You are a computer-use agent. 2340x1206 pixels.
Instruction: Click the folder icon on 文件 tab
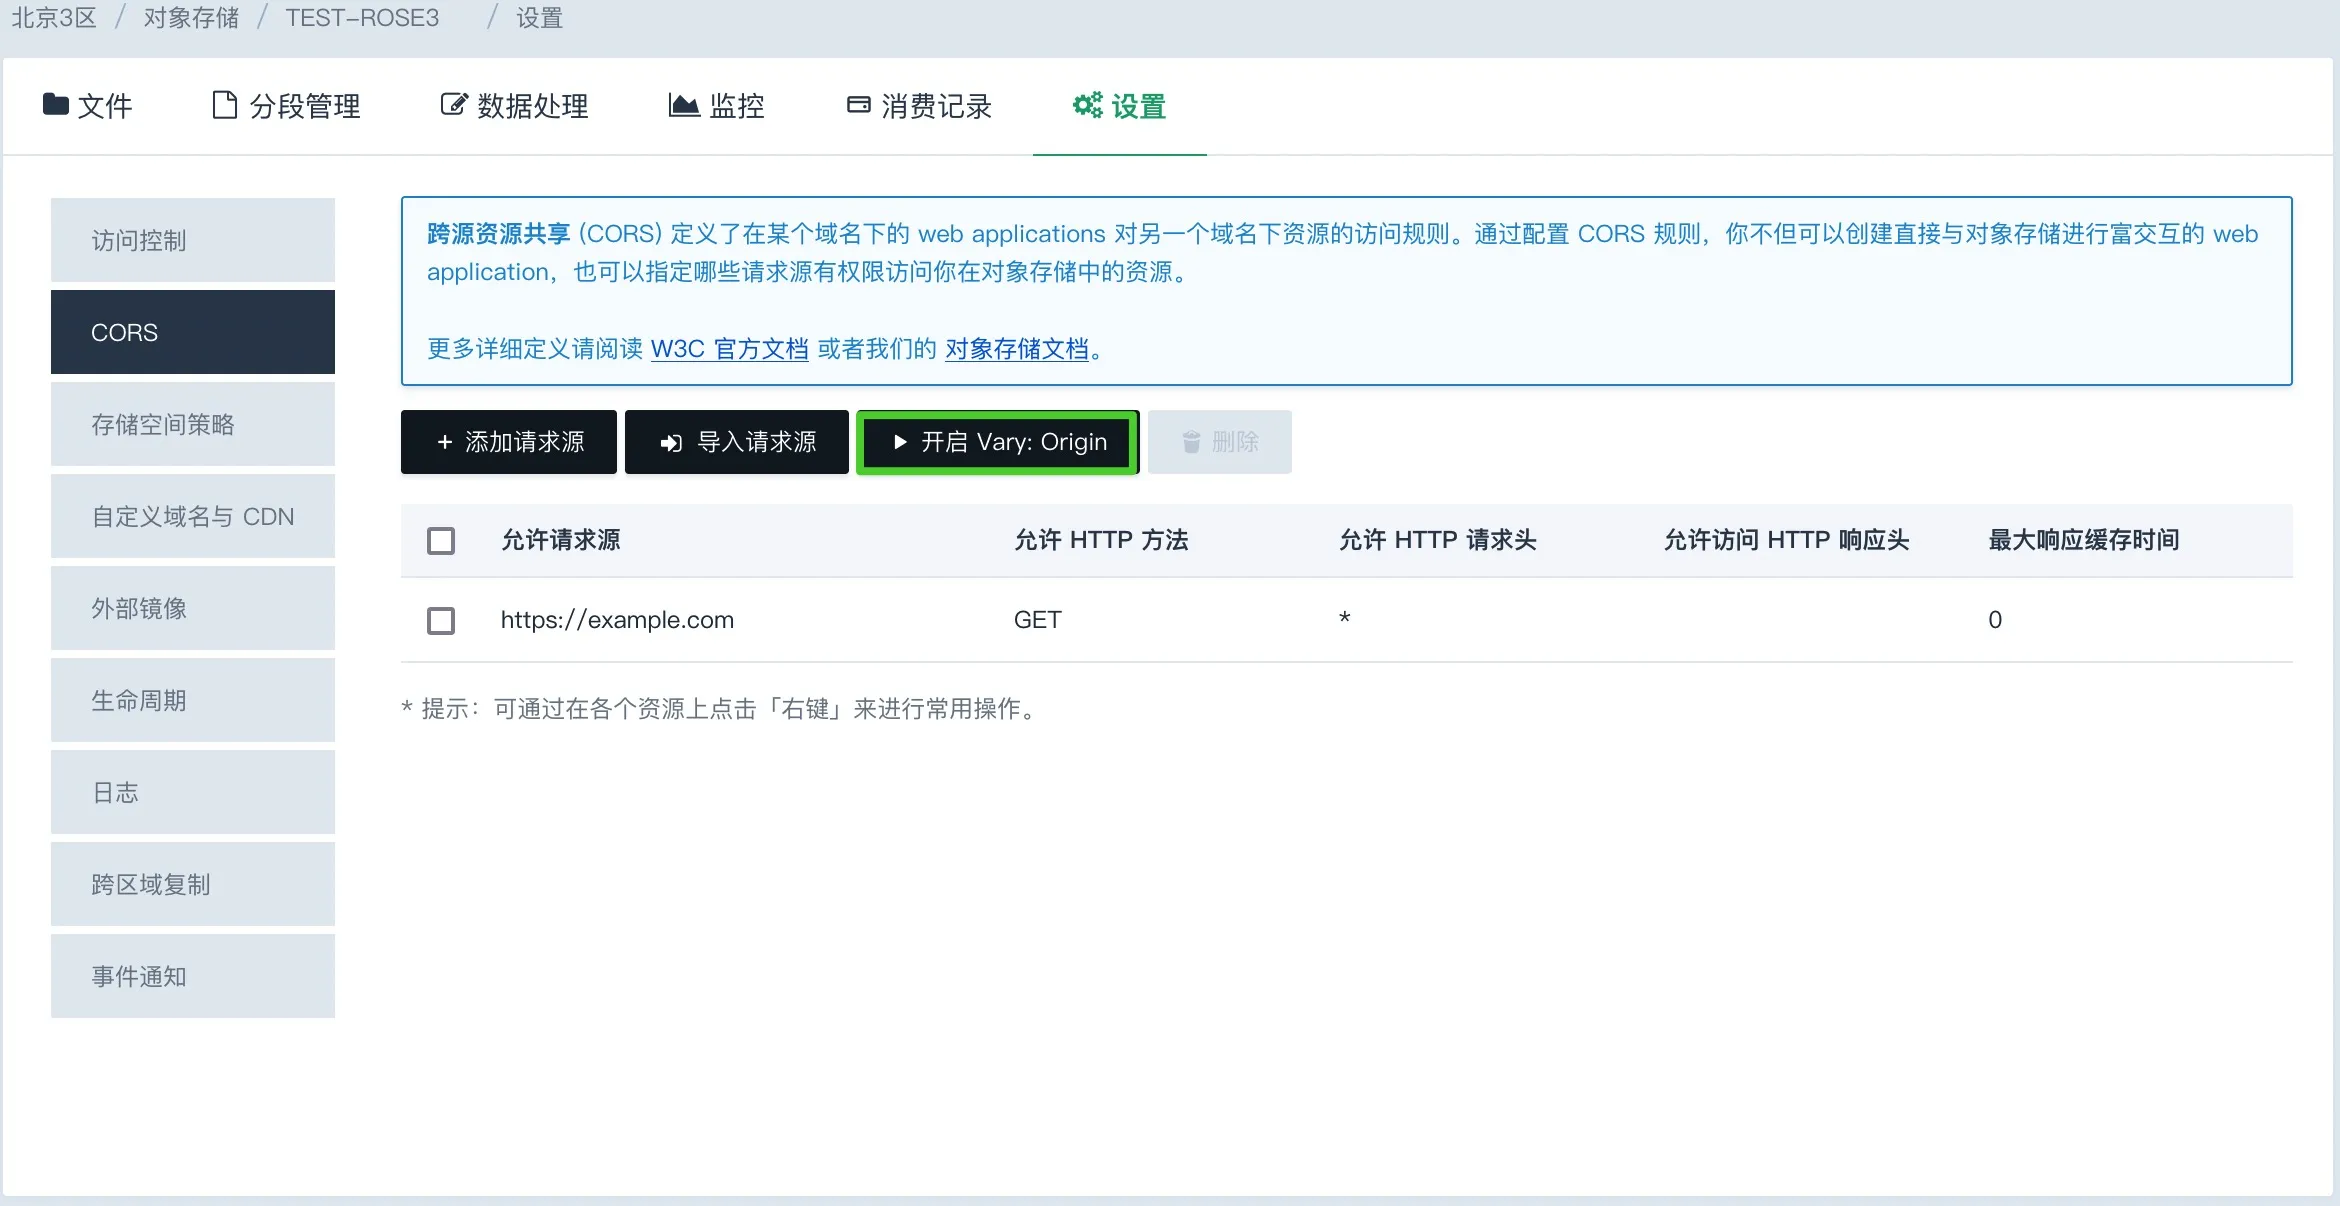(56, 104)
